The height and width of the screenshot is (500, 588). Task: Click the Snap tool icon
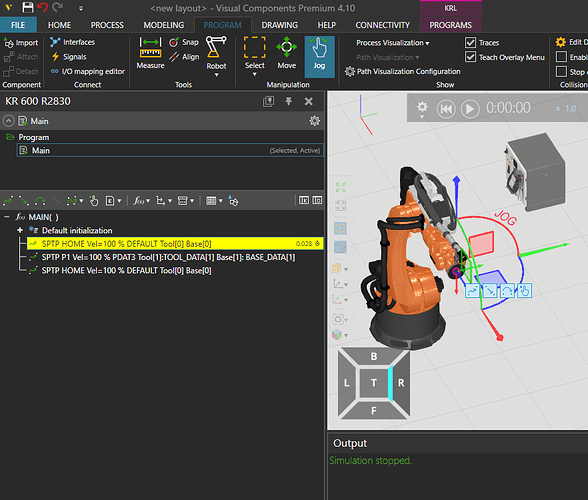[x=174, y=42]
